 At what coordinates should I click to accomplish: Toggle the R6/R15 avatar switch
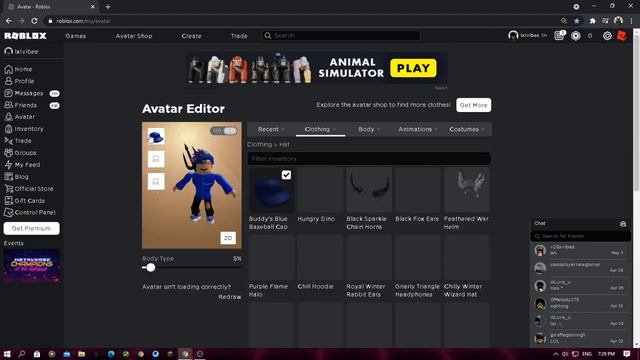tap(224, 131)
